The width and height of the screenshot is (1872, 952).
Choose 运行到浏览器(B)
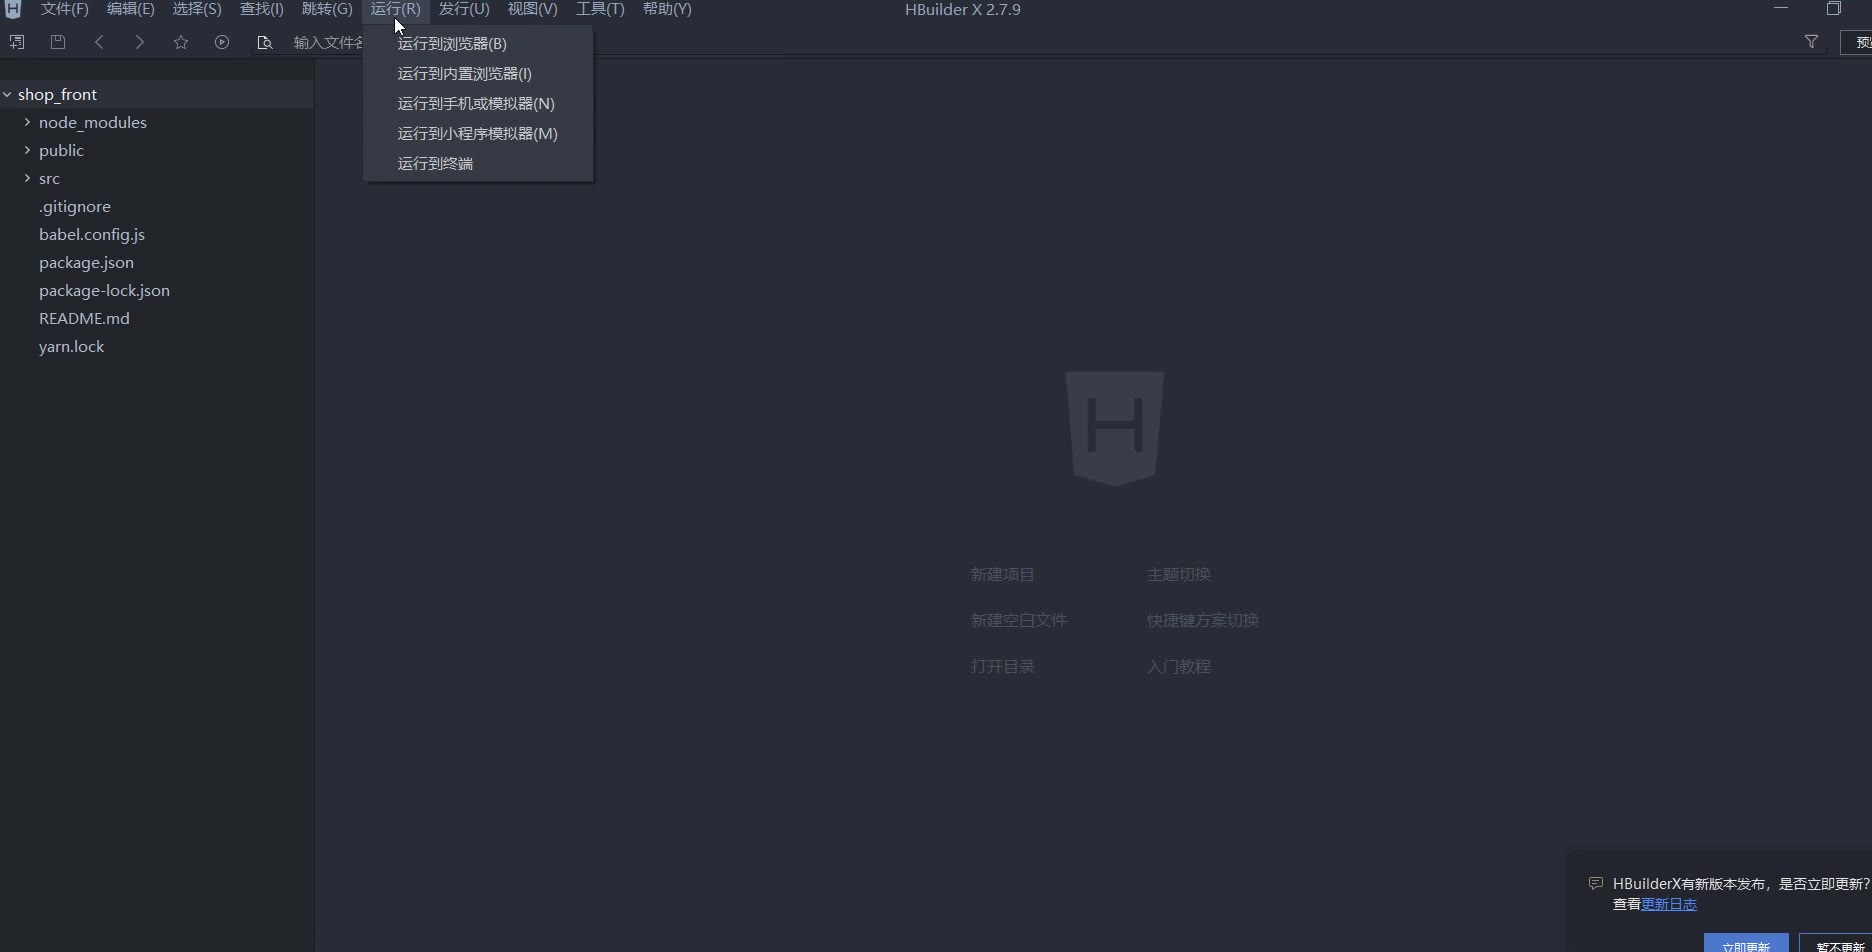point(478,44)
